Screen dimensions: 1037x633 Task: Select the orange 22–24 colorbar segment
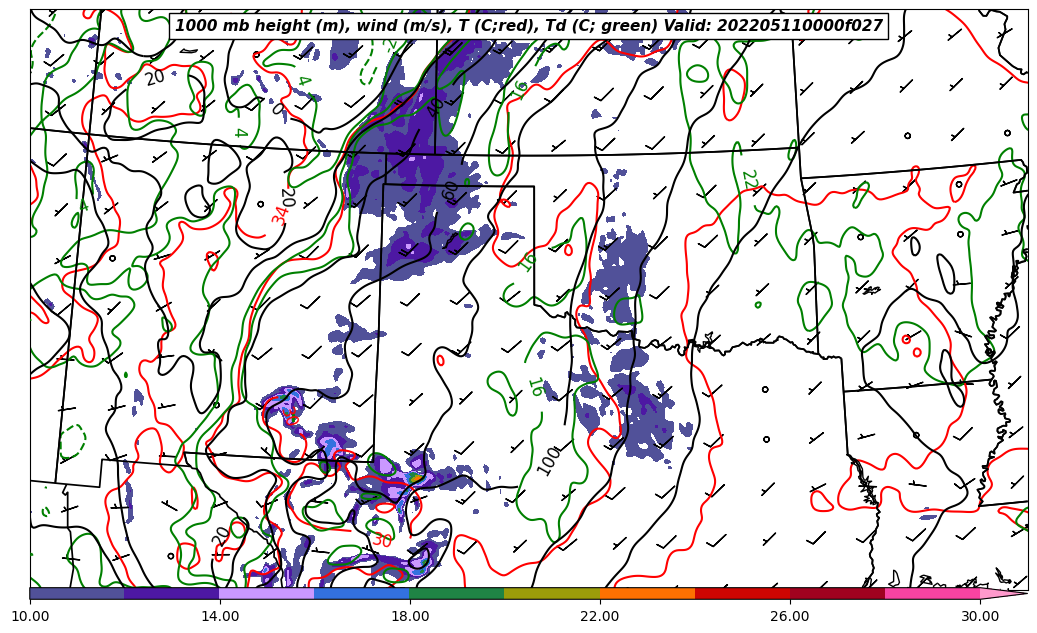647,593
